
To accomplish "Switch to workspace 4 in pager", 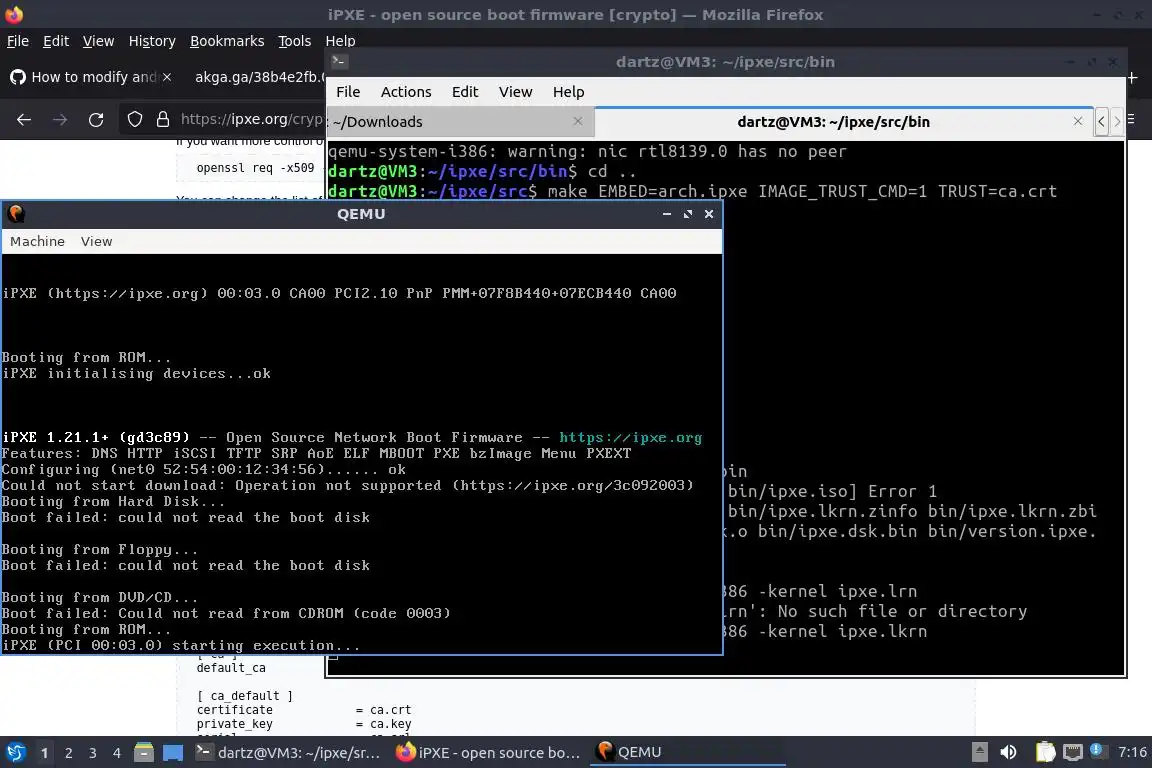I will (116, 753).
